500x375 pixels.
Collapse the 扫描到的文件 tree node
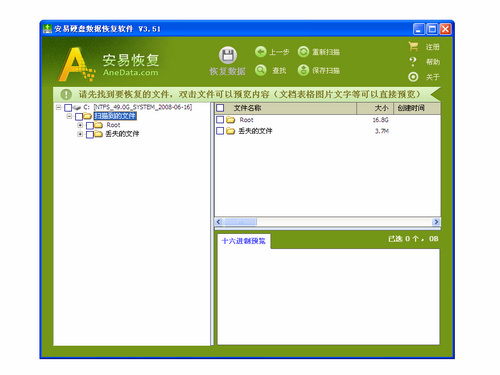[x=69, y=116]
